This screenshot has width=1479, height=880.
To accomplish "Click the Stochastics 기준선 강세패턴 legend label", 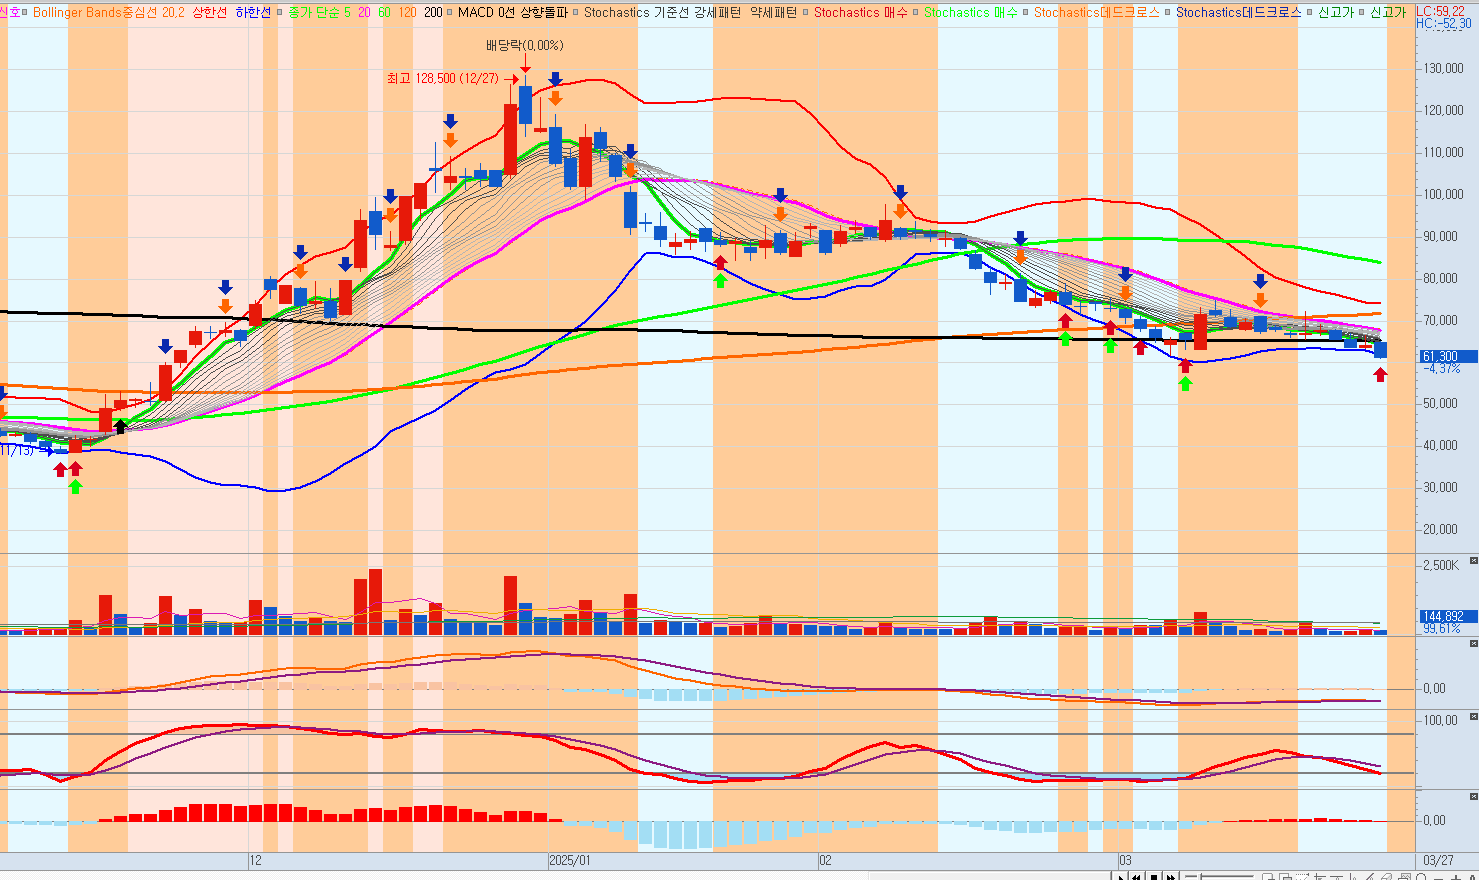I will pyautogui.click(x=663, y=13).
